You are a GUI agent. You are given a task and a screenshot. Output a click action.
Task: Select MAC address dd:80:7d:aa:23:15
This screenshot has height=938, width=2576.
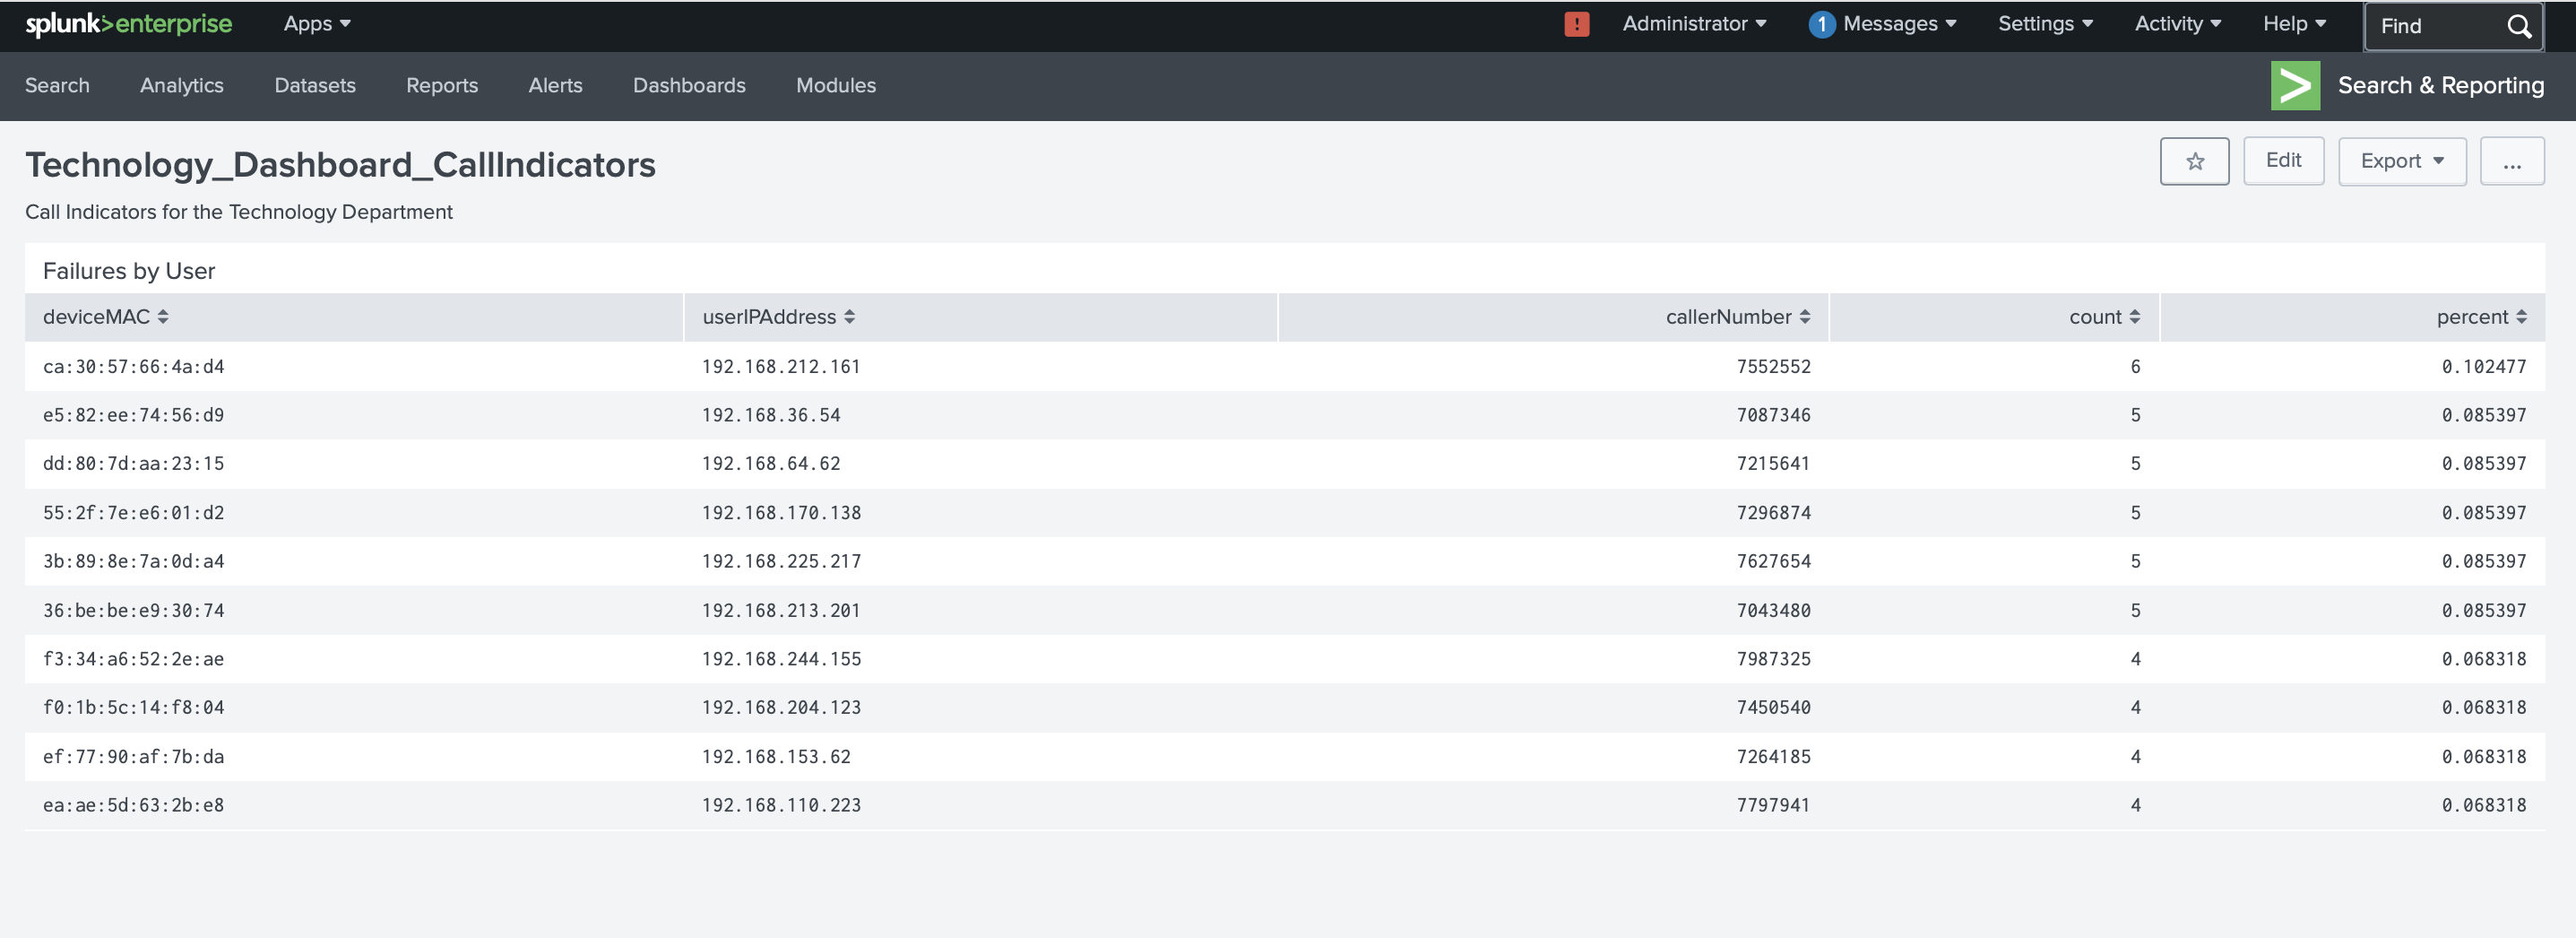point(133,464)
